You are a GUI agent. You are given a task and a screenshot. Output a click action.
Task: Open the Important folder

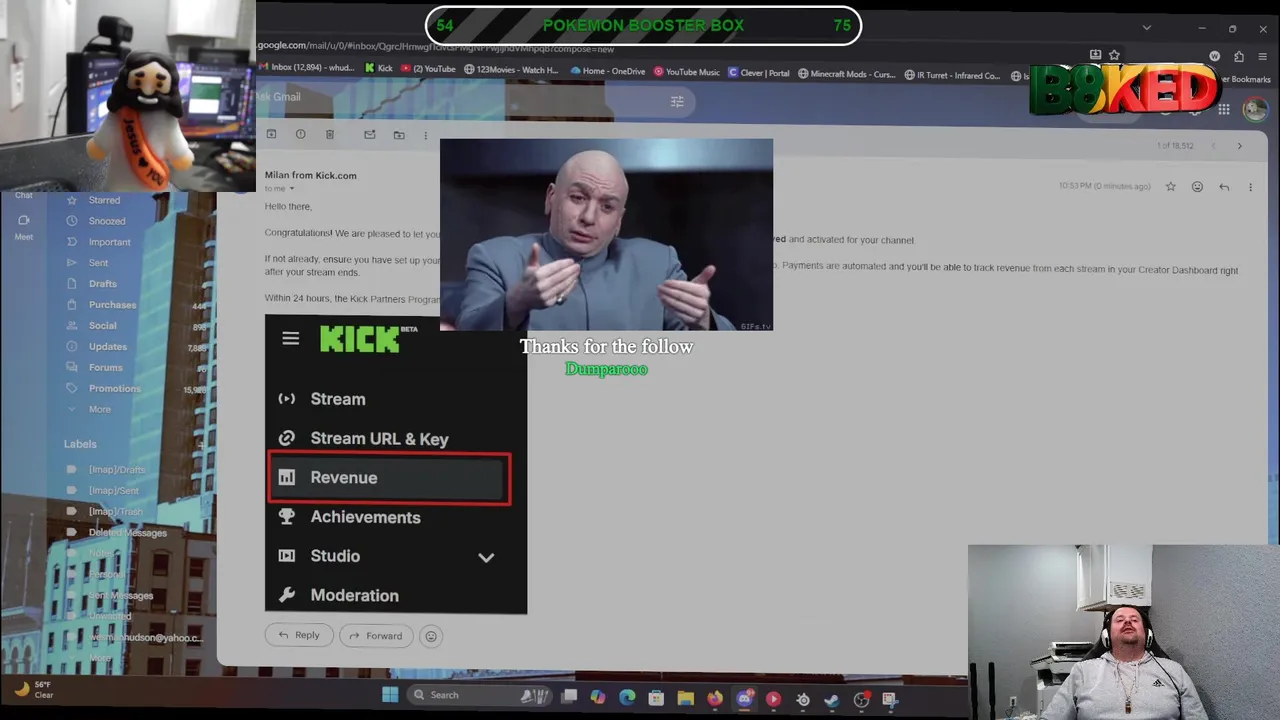tap(109, 242)
